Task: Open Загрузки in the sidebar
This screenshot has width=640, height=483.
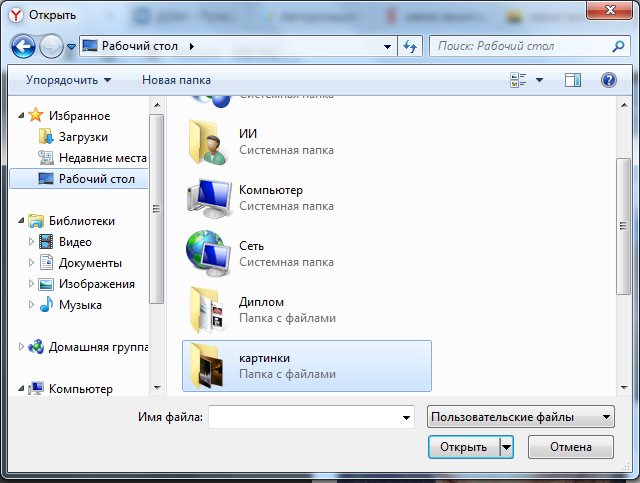Action: 83,137
